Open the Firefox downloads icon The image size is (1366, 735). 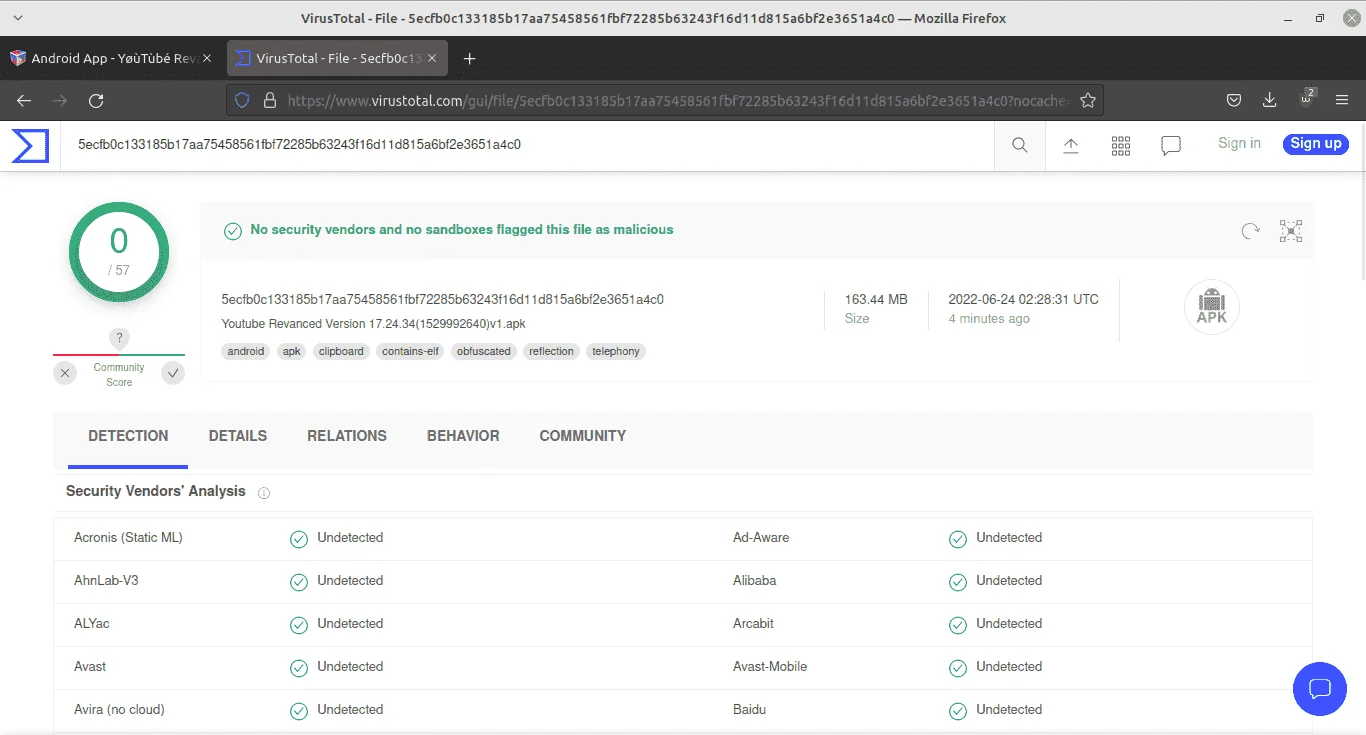coord(1270,100)
